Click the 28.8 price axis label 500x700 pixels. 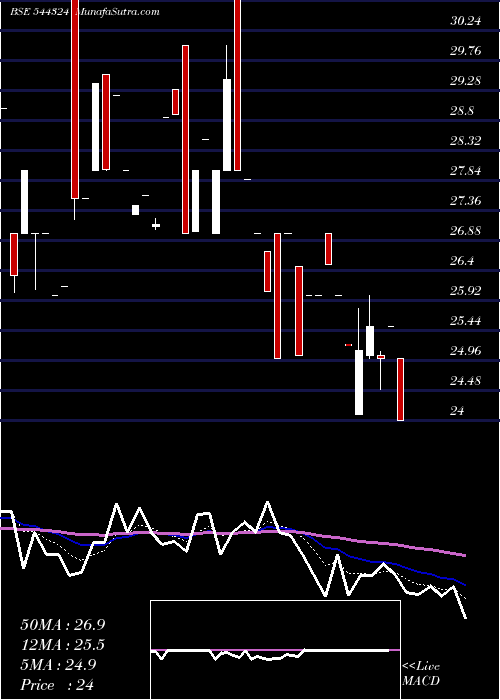[x=462, y=111]
